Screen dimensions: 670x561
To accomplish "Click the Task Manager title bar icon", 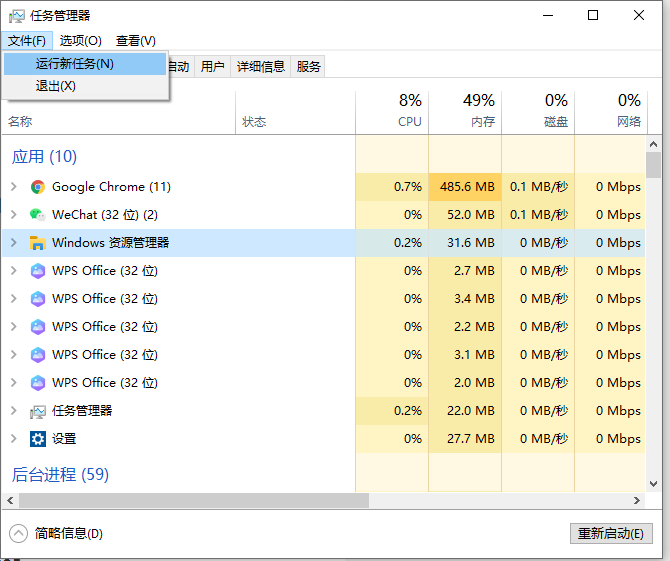I will click(x=17, y=15).
